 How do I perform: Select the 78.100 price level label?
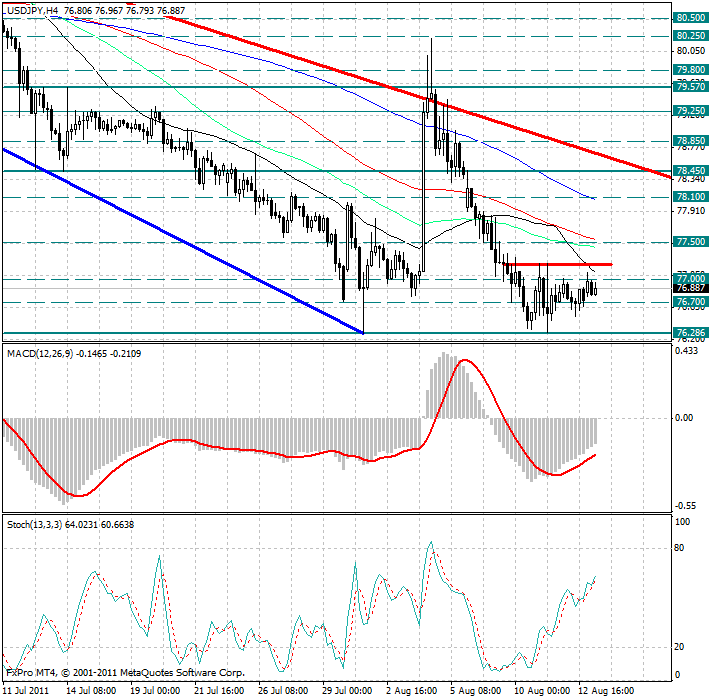pyautogui.click(x=690, y=197)
